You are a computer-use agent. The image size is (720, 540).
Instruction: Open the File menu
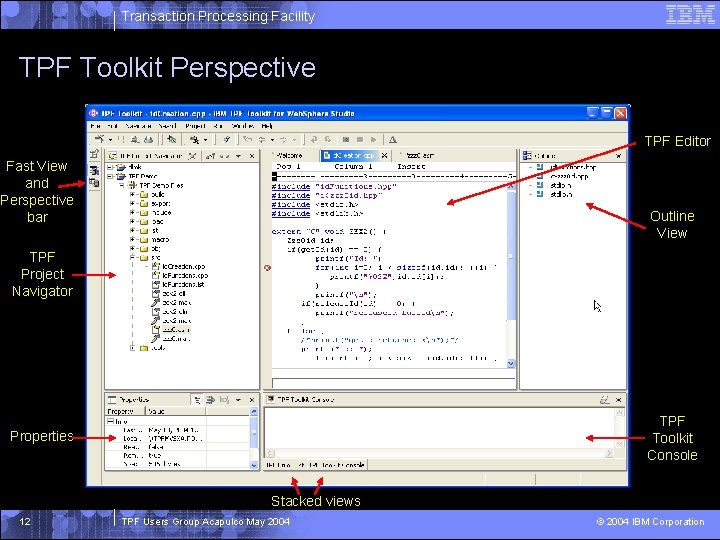[96, 126]
